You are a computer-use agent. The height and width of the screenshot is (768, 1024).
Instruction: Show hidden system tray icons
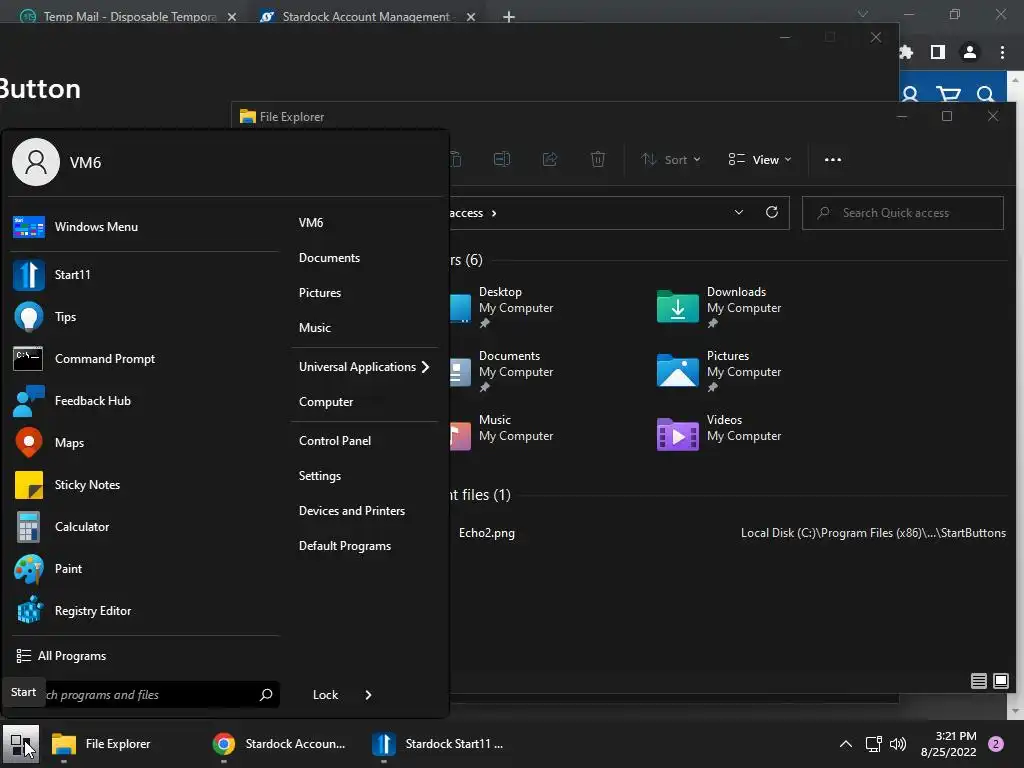pos(846,744)
